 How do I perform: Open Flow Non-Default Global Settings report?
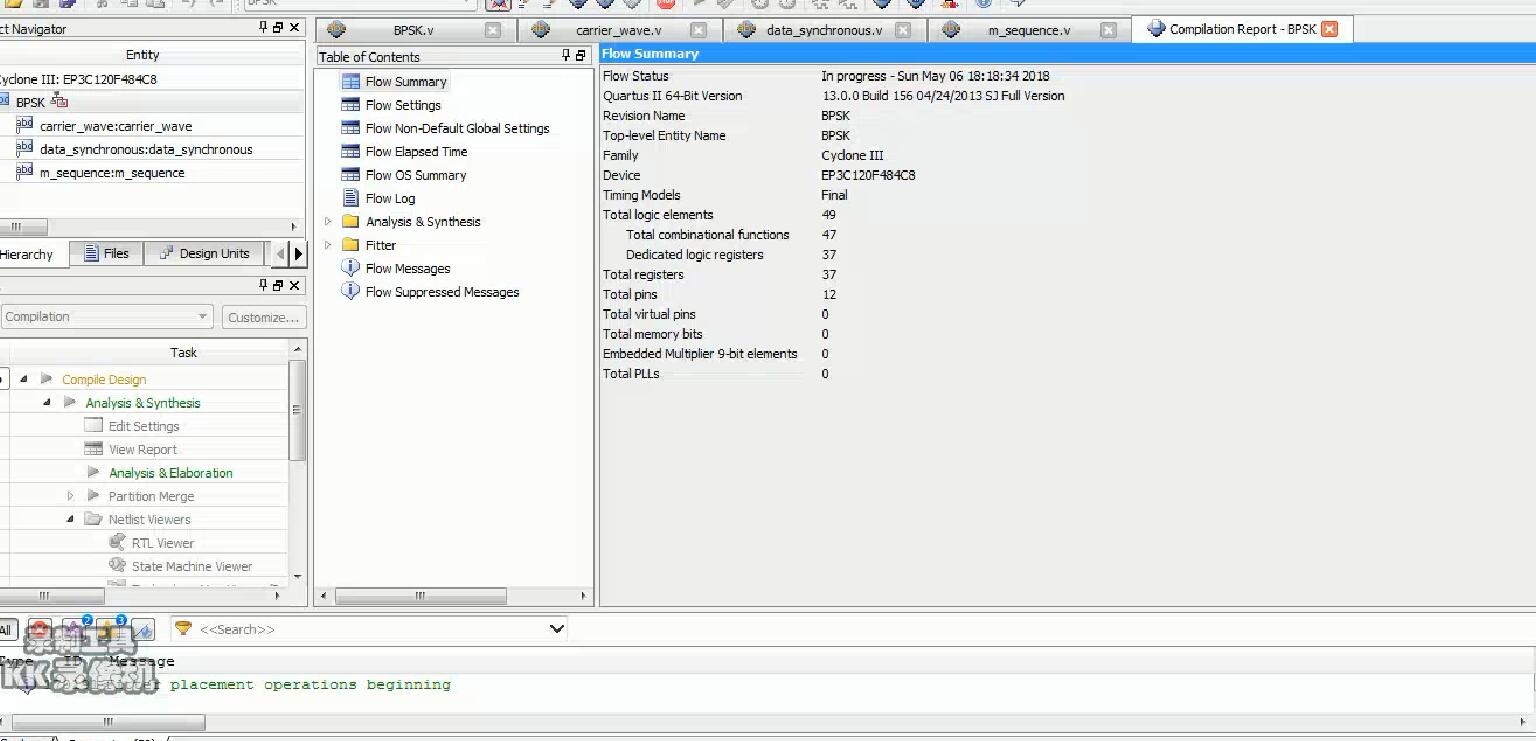(x=457, y=128)
